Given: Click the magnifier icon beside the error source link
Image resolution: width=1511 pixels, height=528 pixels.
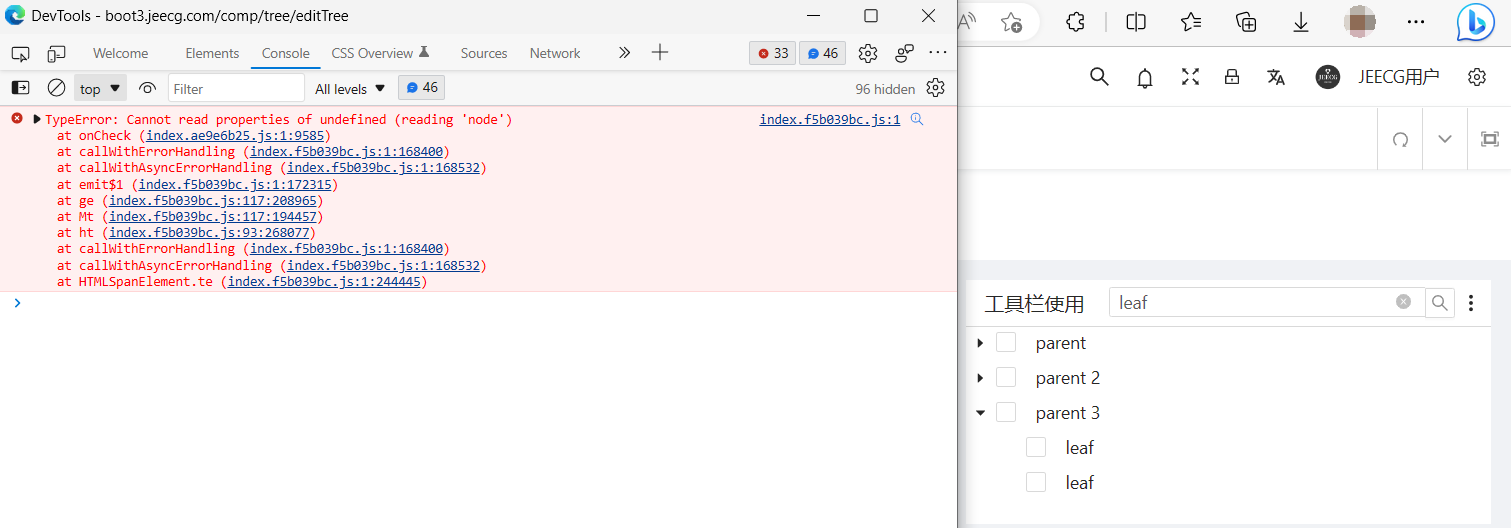Looking at the screenshot, I should (916, 119).
